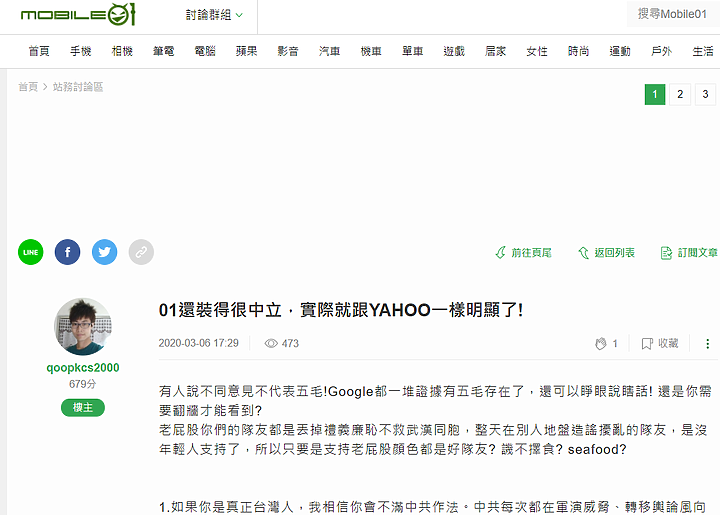The height and width of the screenshot is (515, 720).
Task: Share the post via the LINE icon
Action: point(31,252)
